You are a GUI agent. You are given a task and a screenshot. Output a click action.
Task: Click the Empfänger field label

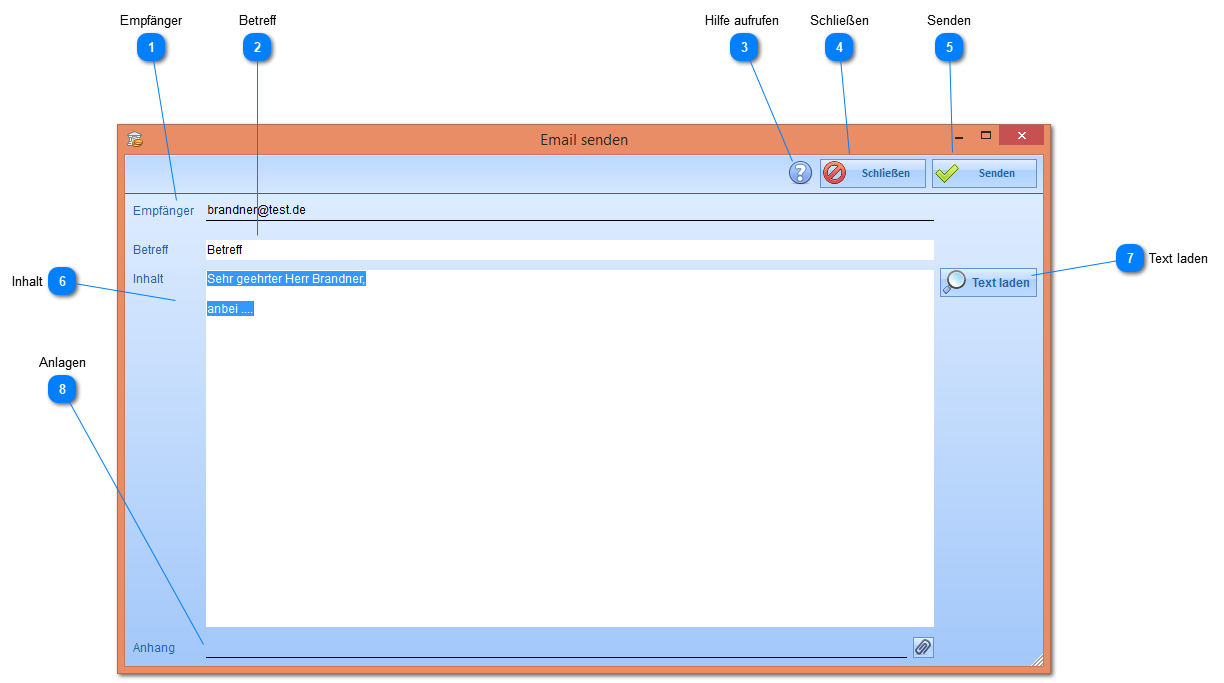(x=163, y=210)
